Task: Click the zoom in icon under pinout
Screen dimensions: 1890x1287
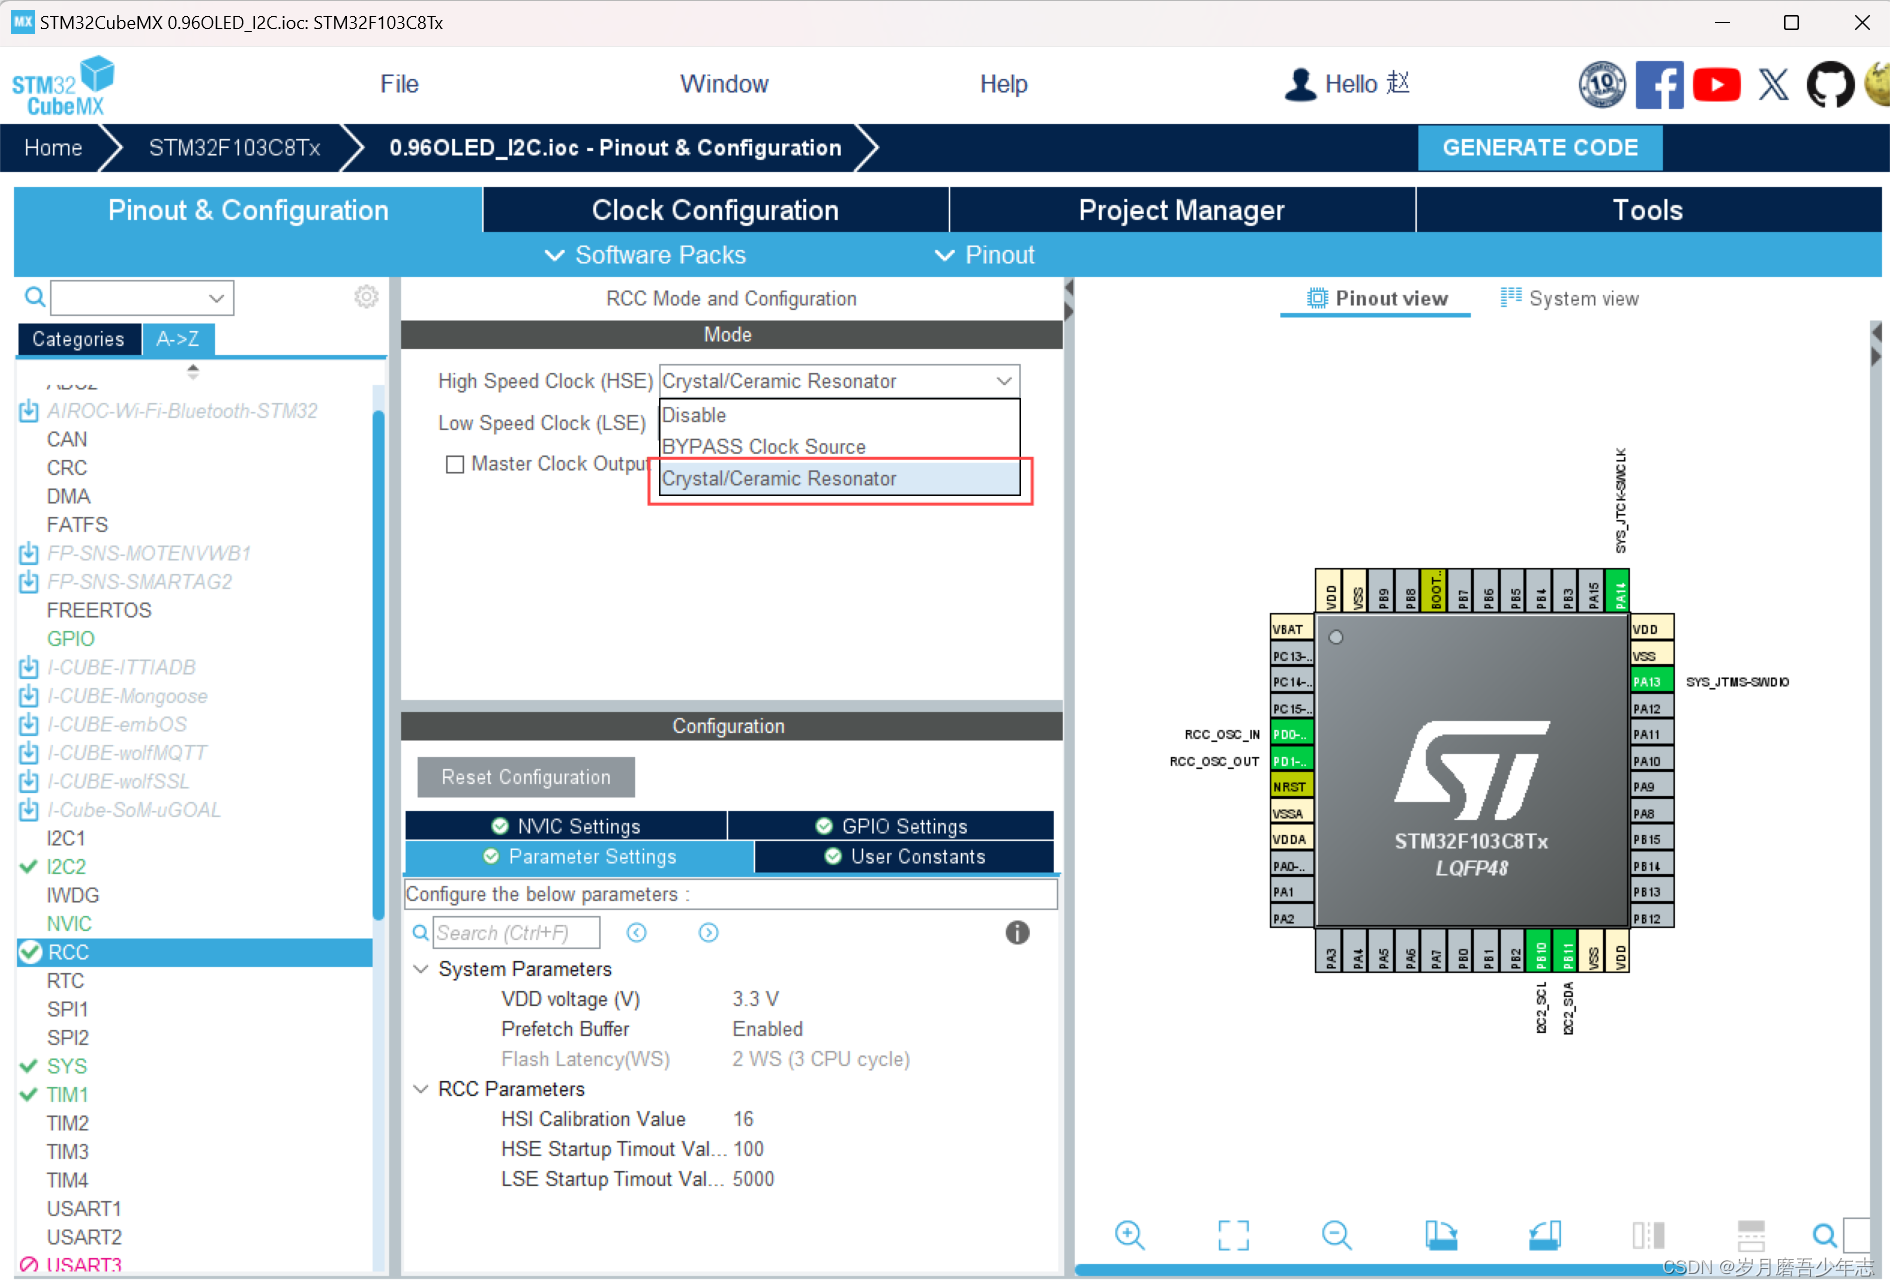Action: pos(1130,1235)
